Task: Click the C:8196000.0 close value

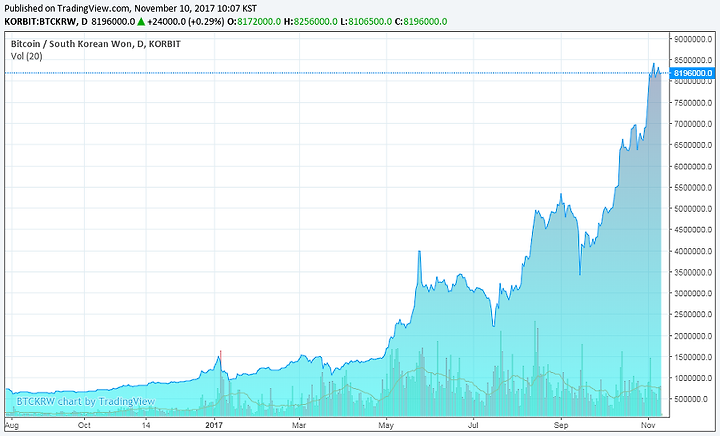Action: click(421, 22)
